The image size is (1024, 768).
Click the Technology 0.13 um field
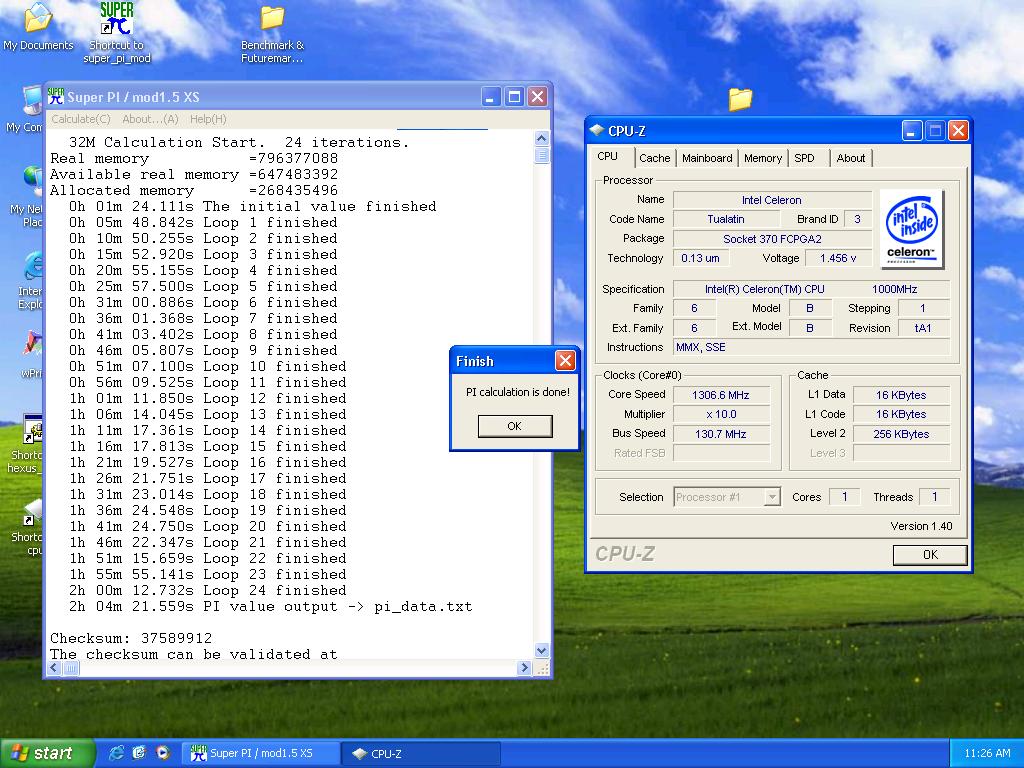click(701, 258)
